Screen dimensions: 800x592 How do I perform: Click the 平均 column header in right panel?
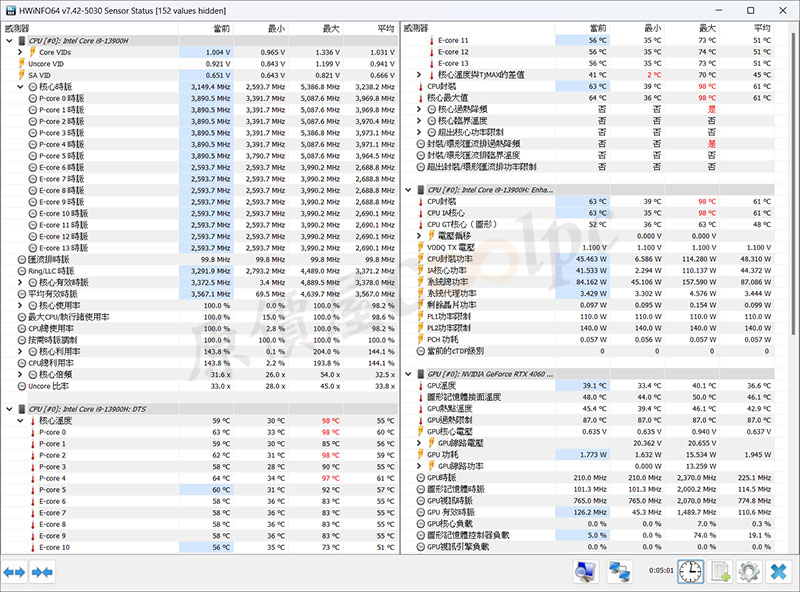click(x=761, y=29)
